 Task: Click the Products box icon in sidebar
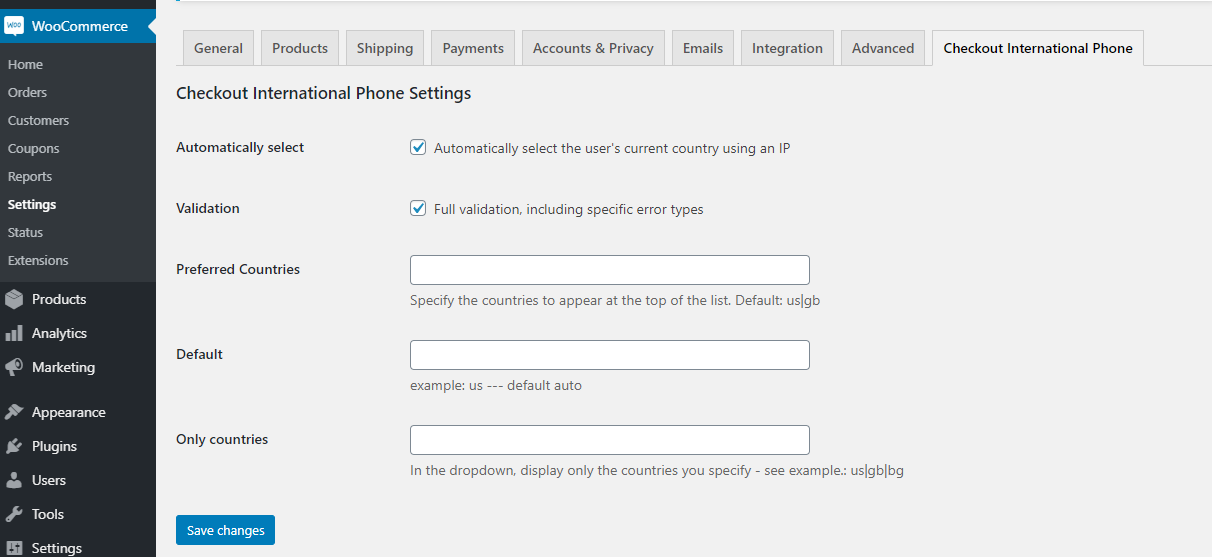[14, 299]
